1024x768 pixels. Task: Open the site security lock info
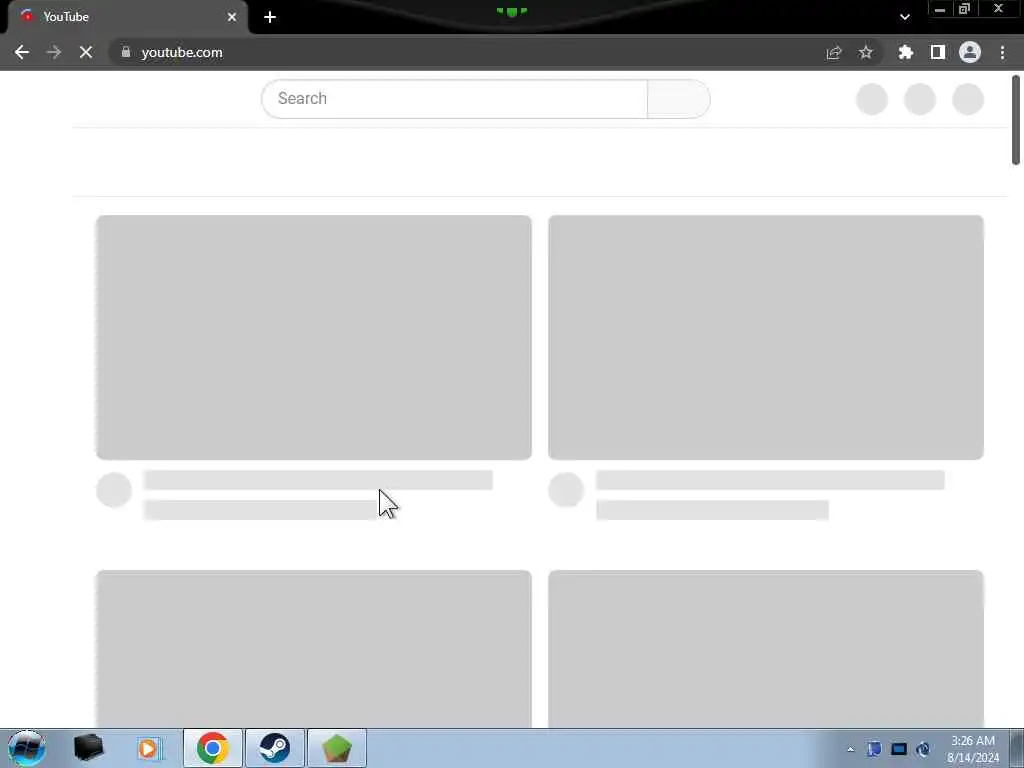(x=126, y=52)
